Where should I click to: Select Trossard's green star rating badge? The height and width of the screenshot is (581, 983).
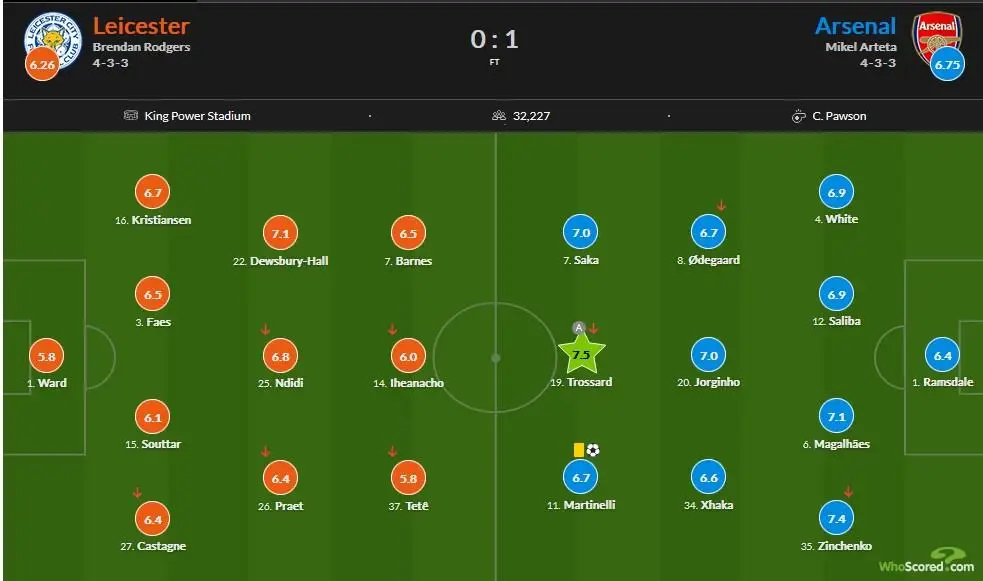(x=581, y=355)
